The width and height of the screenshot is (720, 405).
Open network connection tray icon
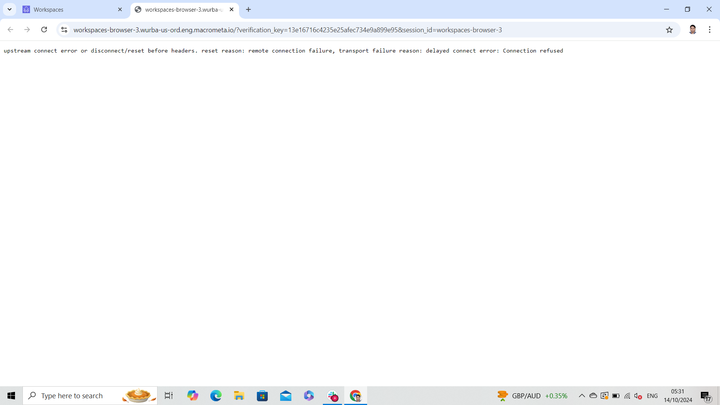pos(627,395)
